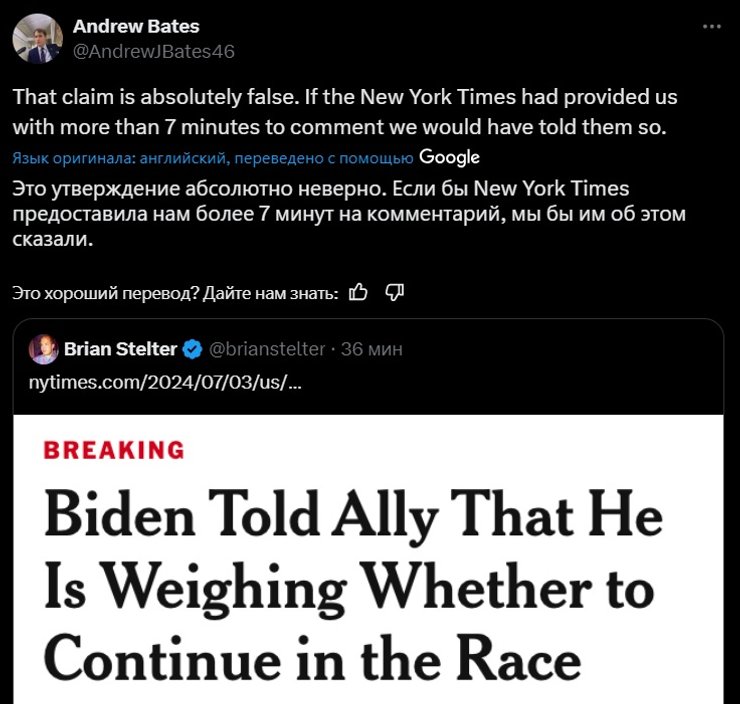The width and height of the screenshot is (740, 704).
Task: Open the @brianstelter handle
Action: 266,349
